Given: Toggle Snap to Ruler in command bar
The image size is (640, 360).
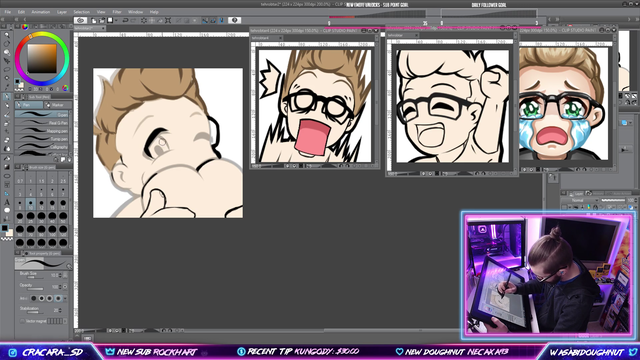Looking at the screenshot, I should point(205,20).
